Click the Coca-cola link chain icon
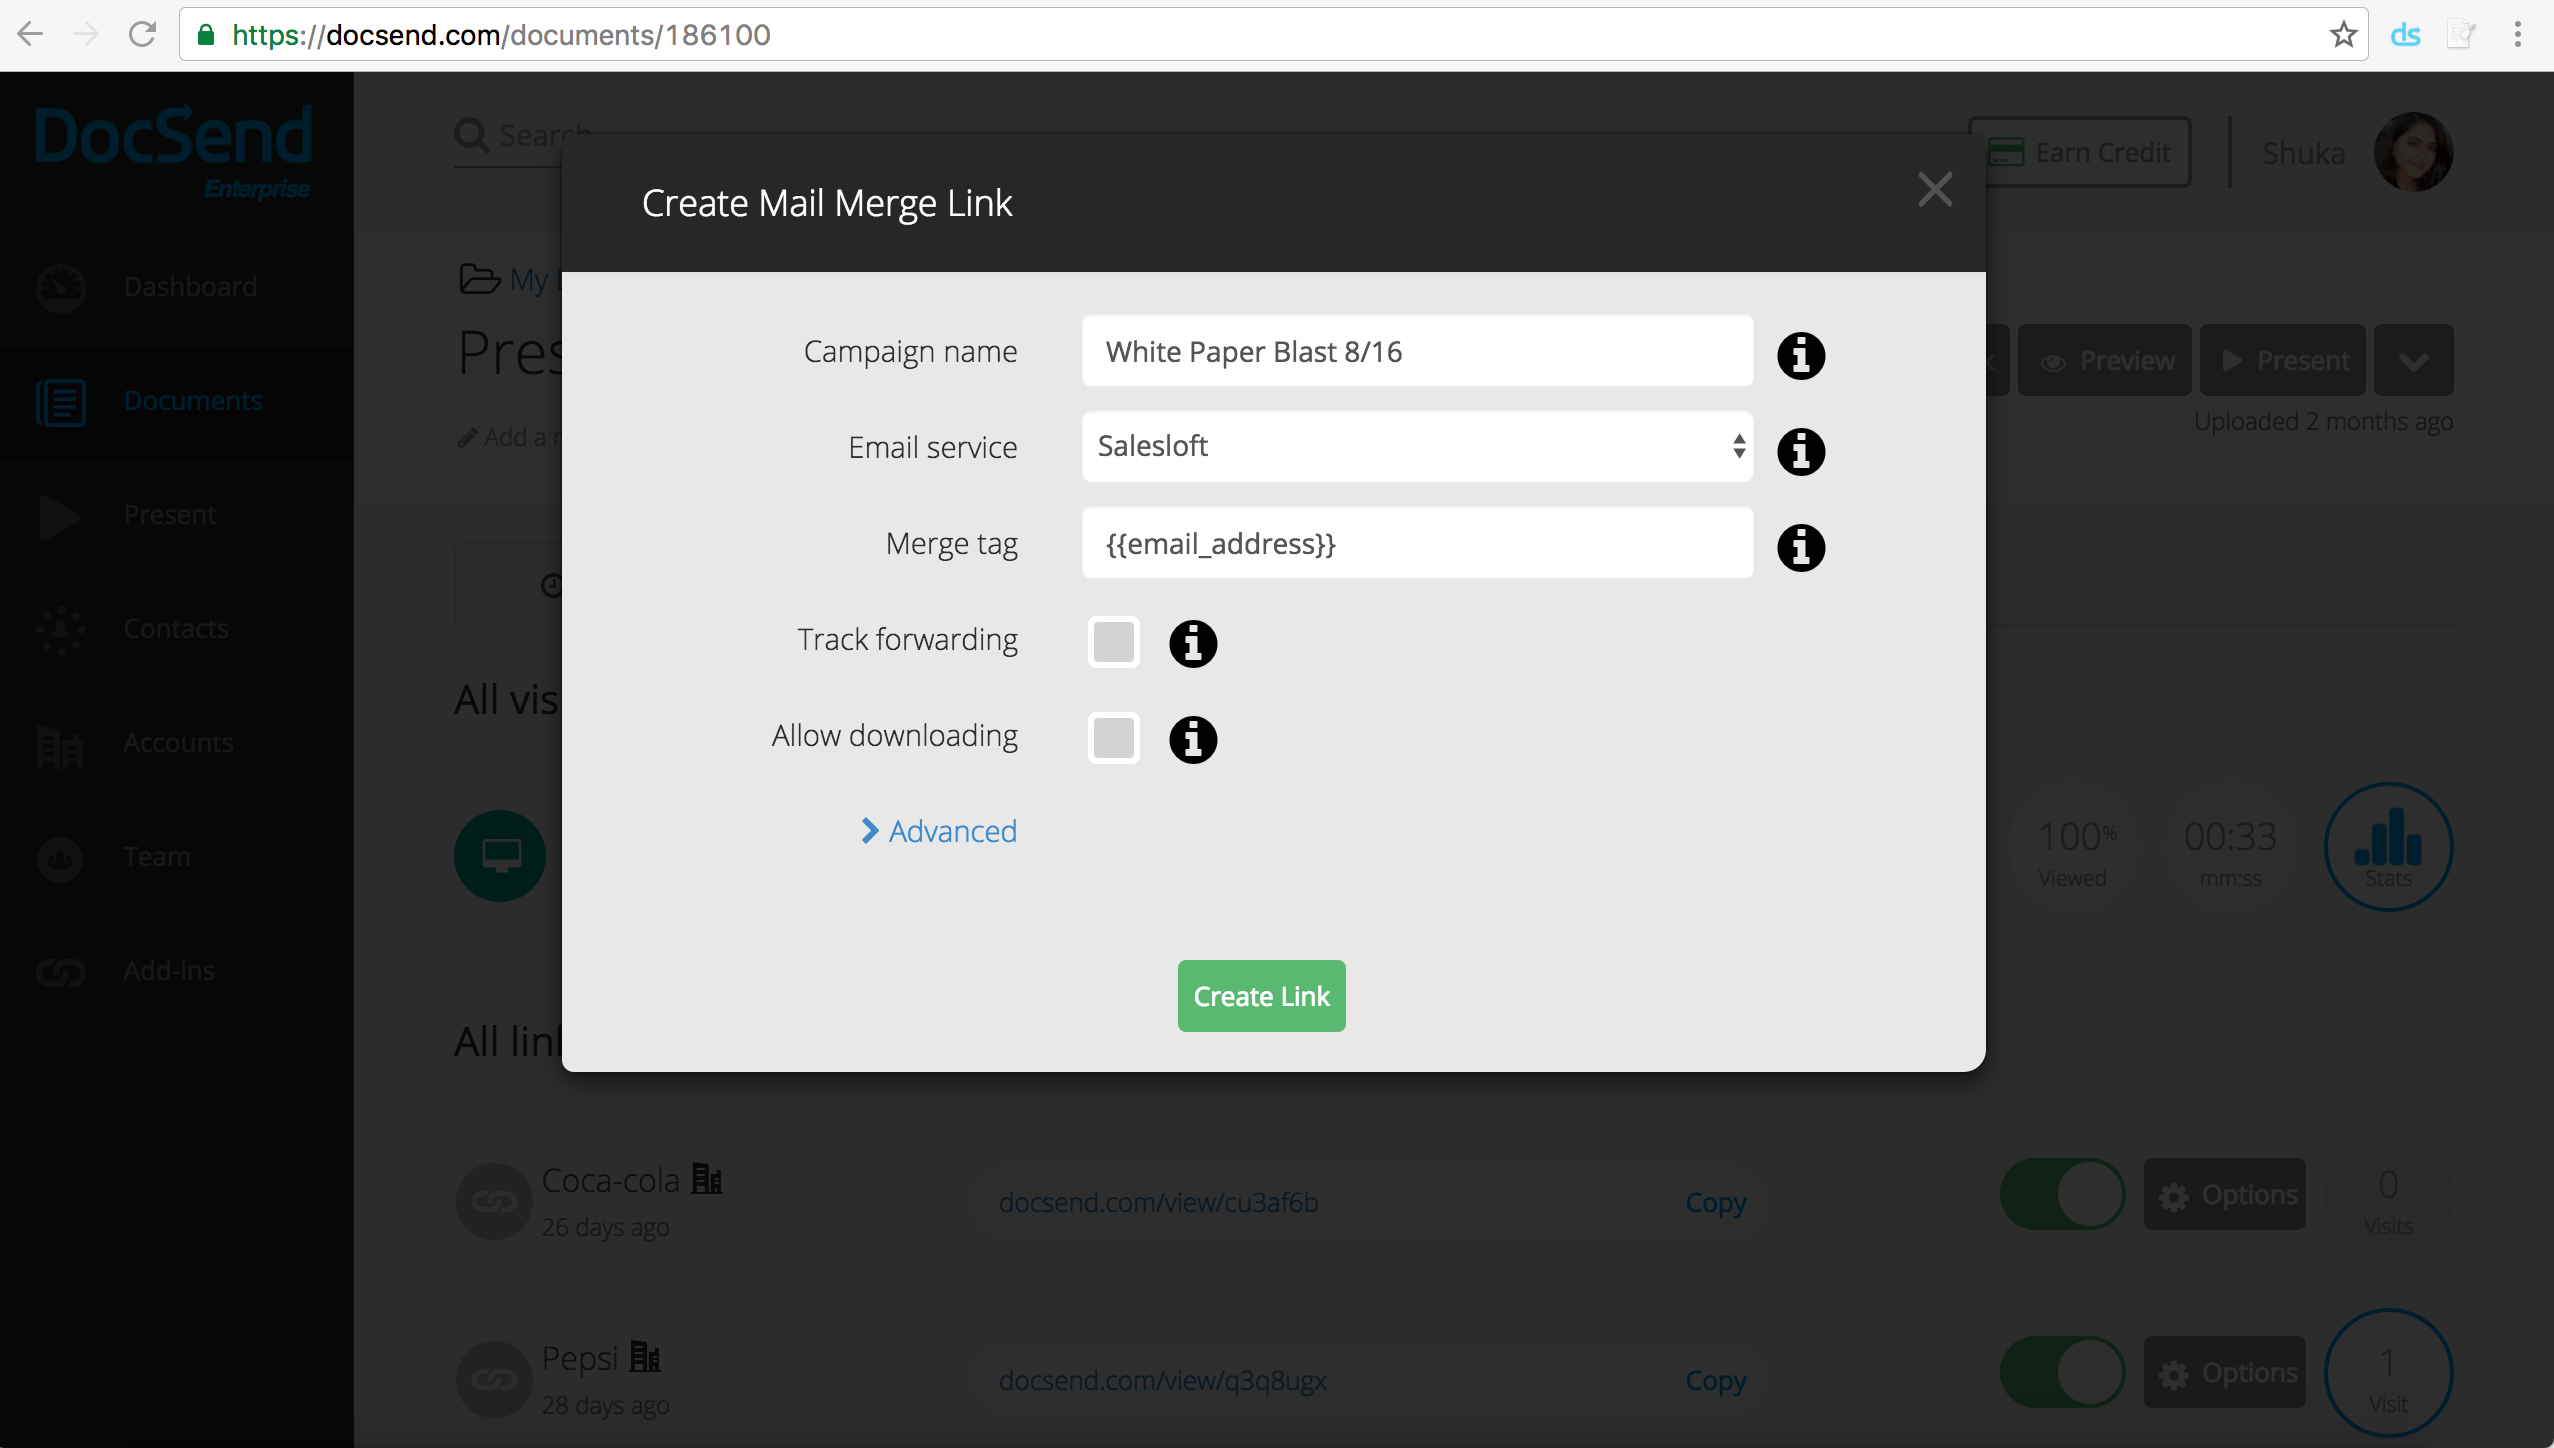This screenshot has height=1448, width=2554. [494, 1202]
